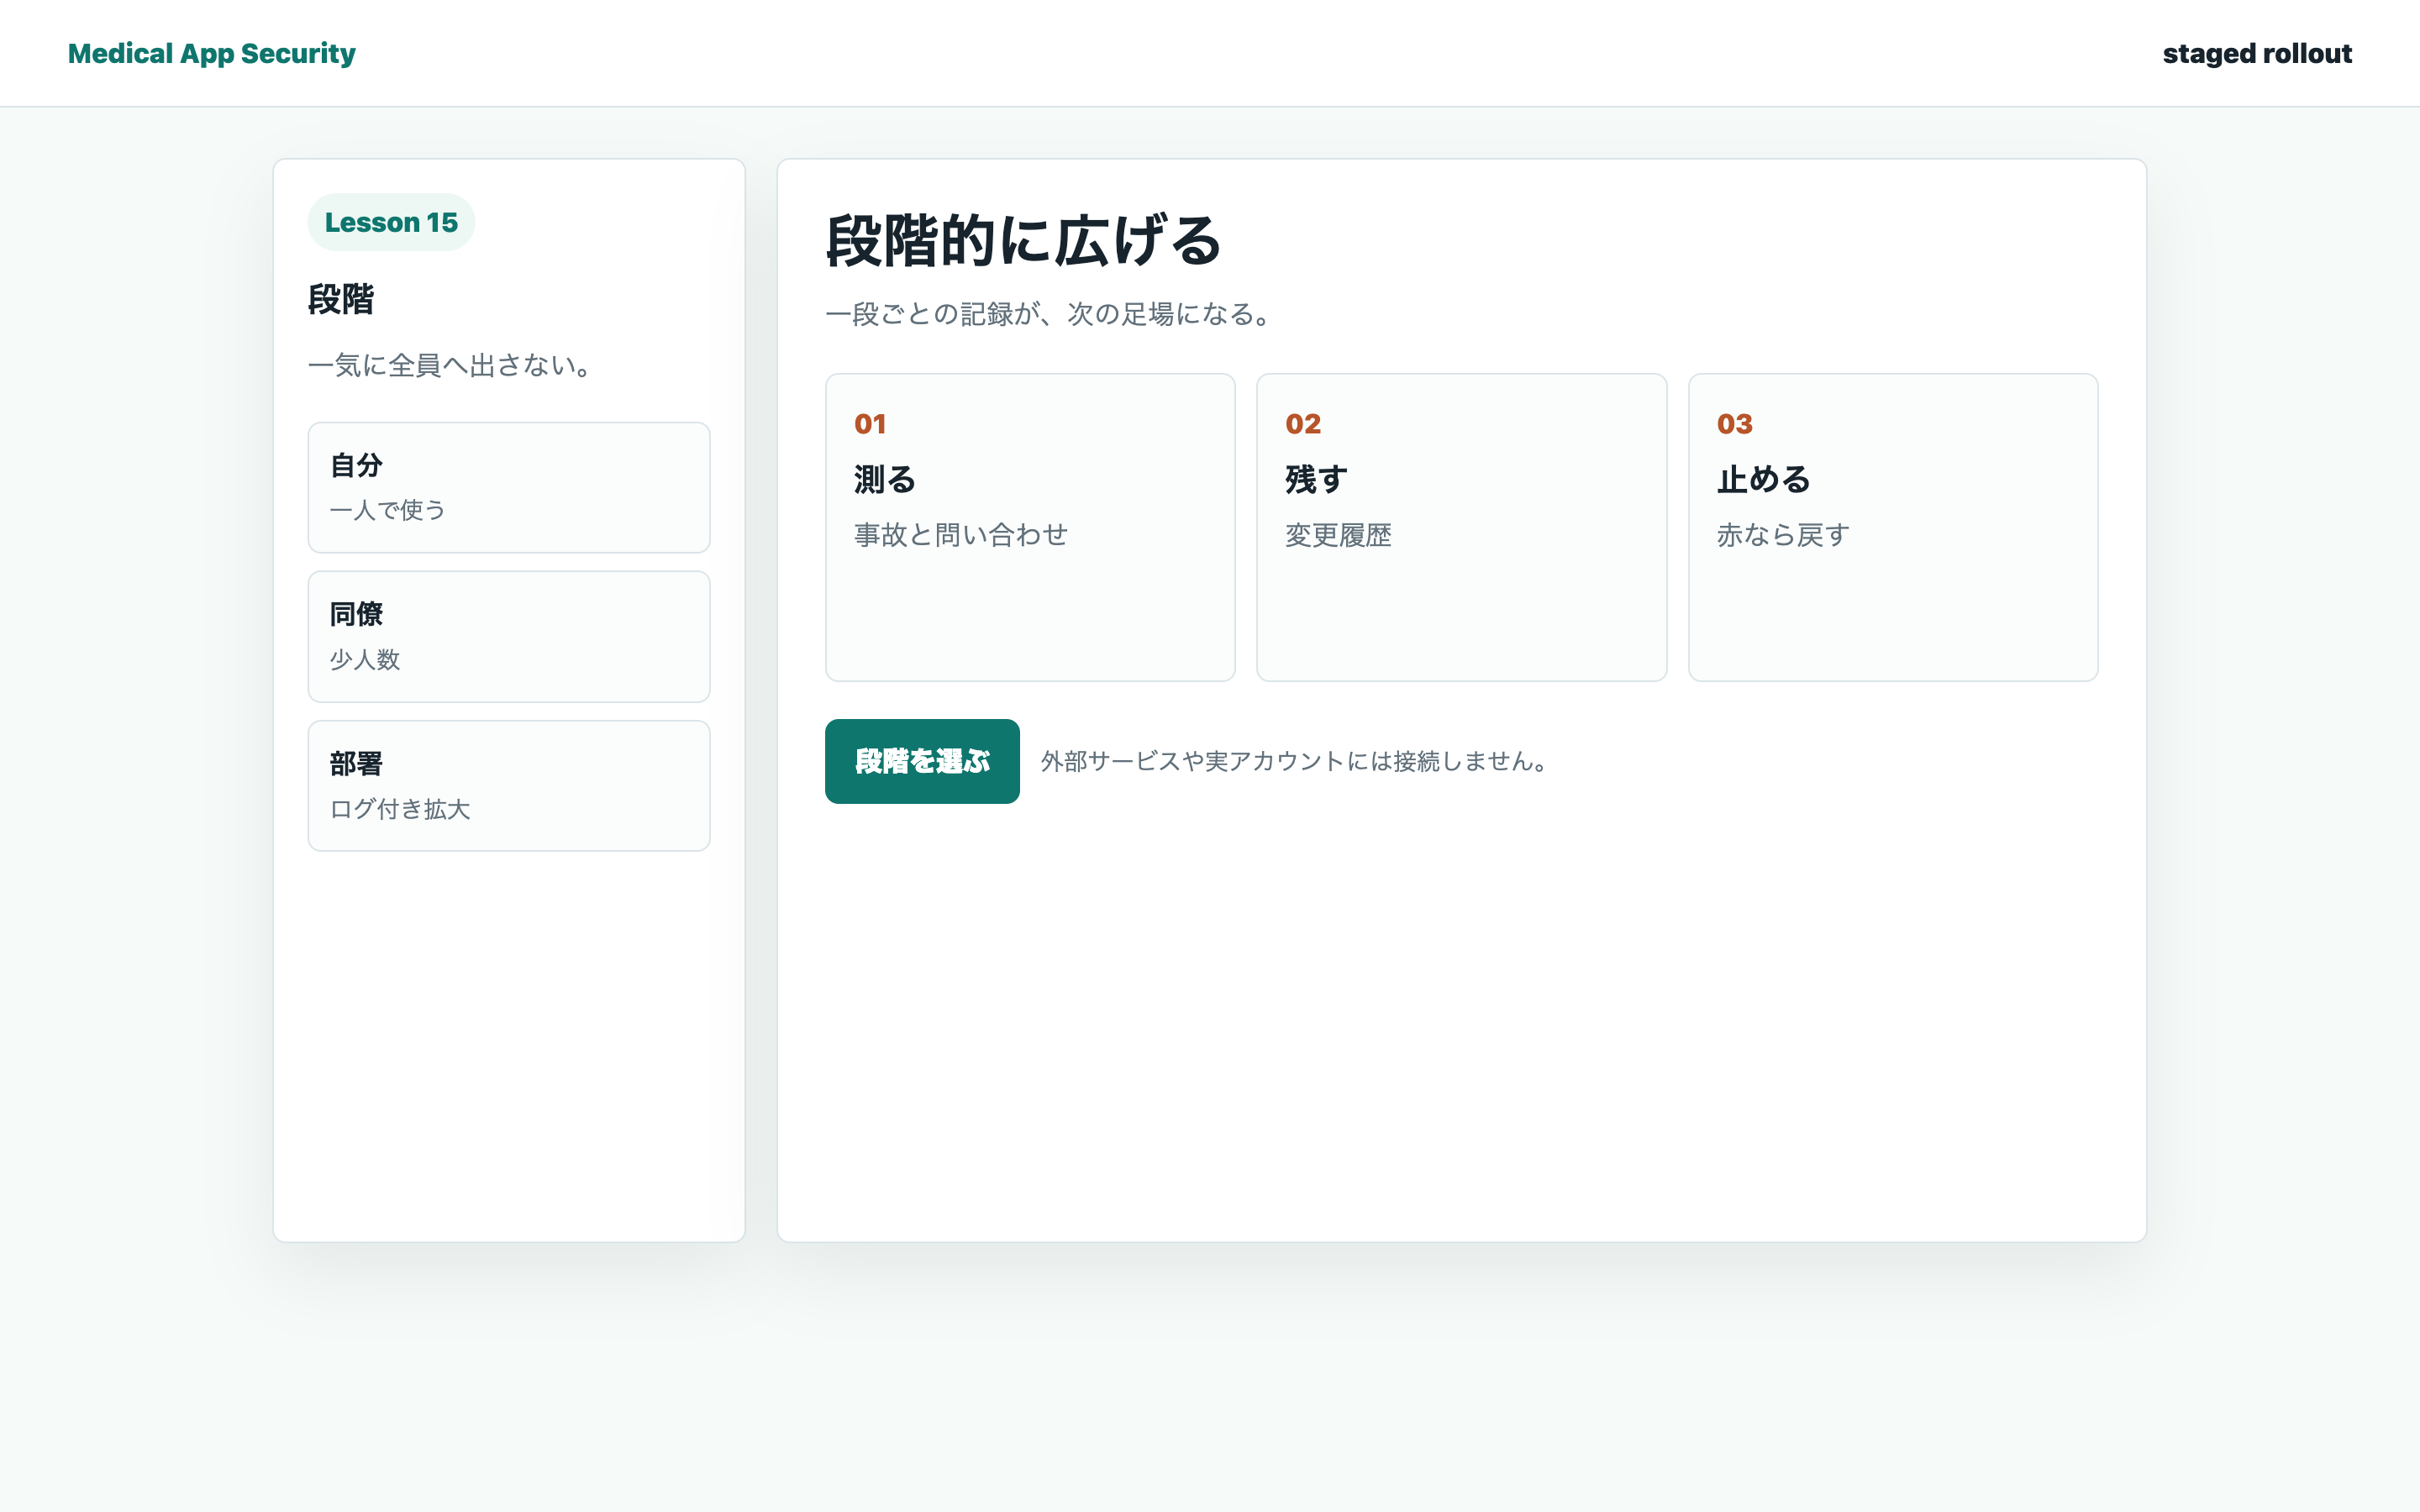Click the 03 step number

1735,424
